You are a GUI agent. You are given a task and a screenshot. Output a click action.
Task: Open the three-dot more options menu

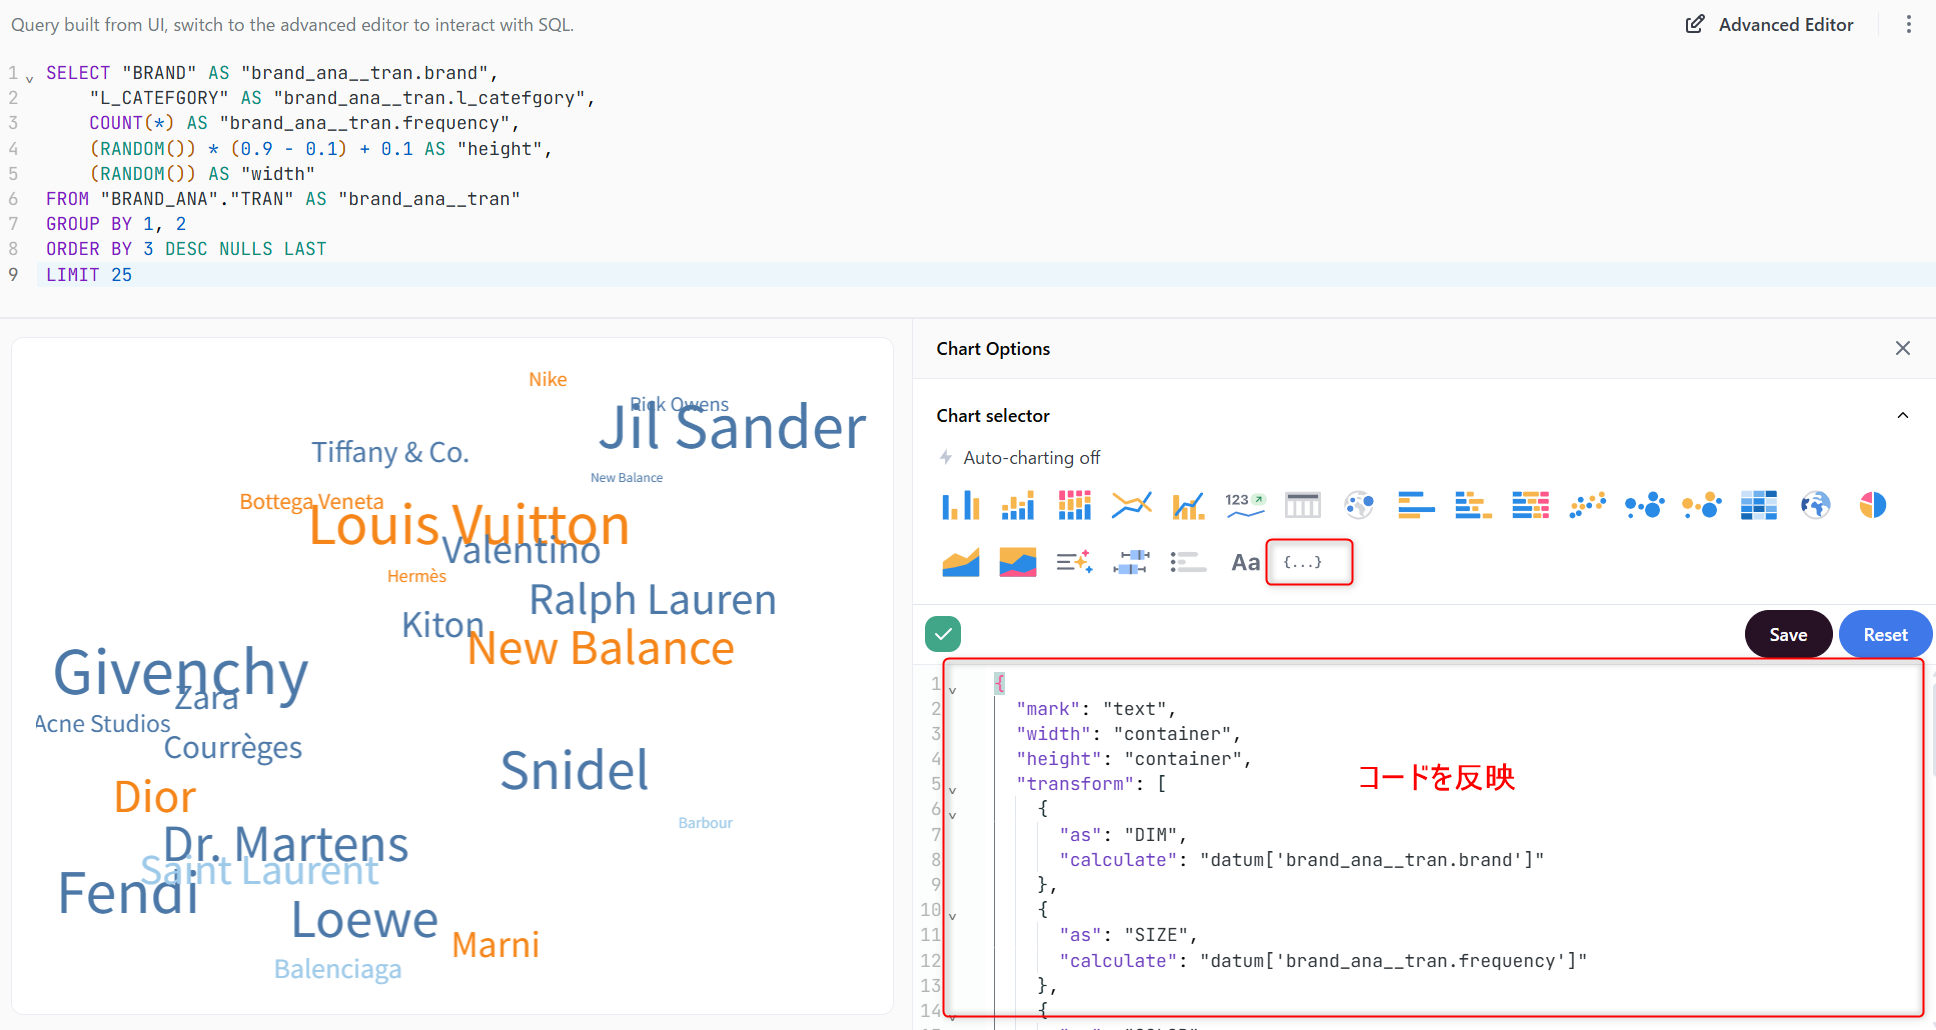1909,25
